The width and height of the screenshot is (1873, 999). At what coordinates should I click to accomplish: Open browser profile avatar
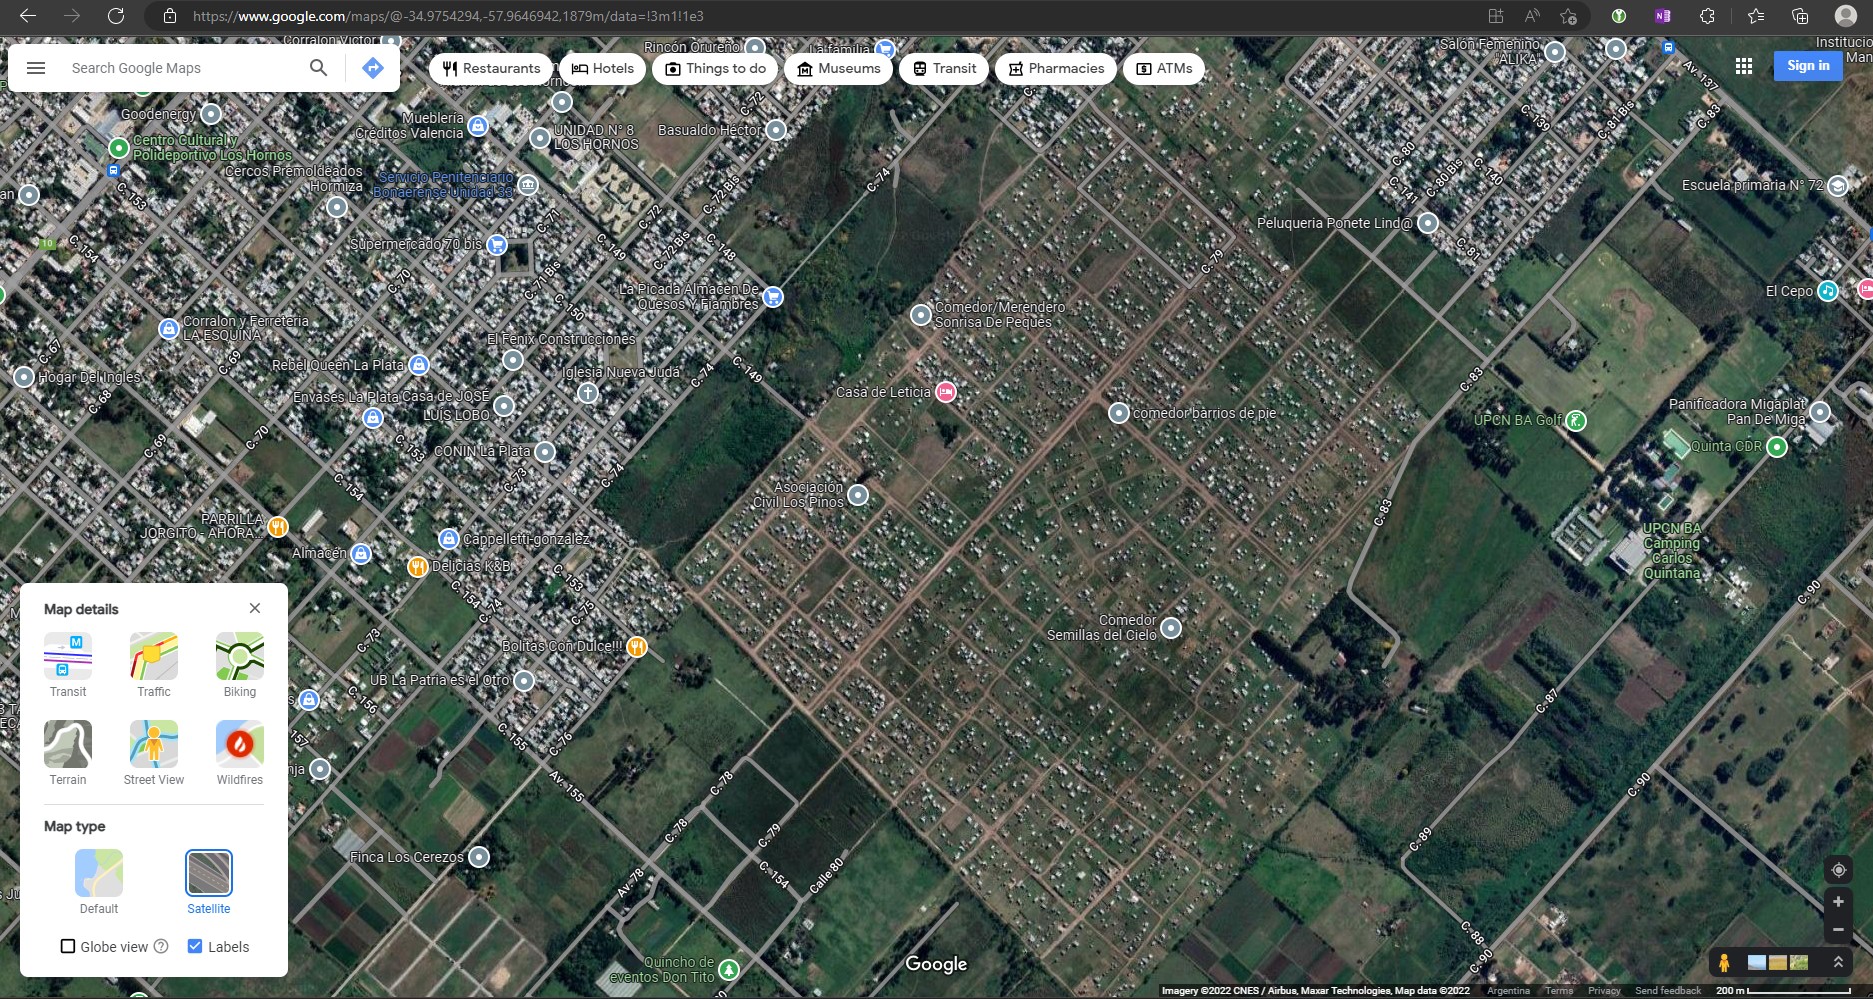tap(1846, 16)
